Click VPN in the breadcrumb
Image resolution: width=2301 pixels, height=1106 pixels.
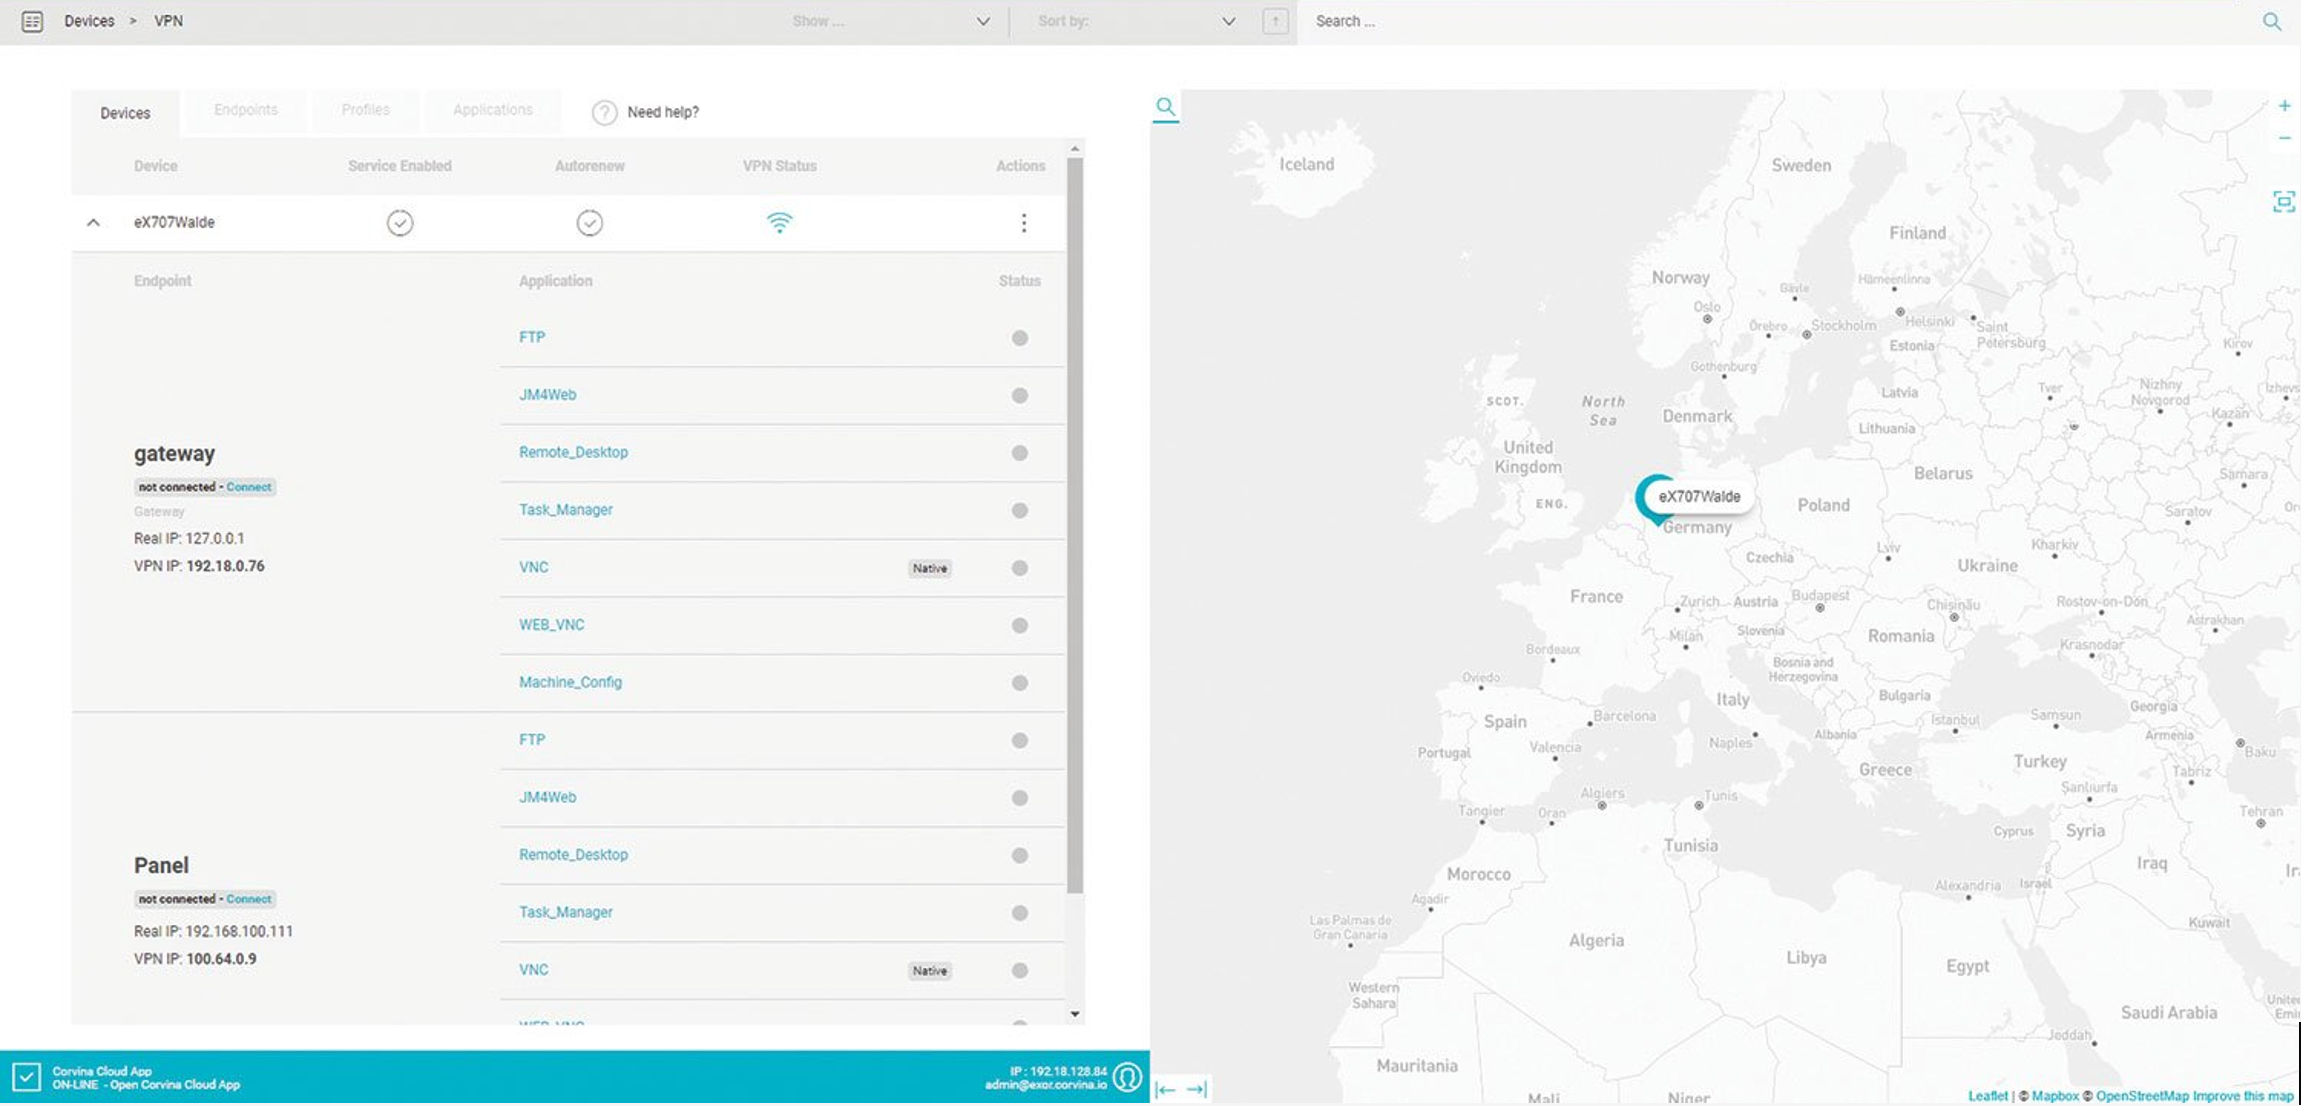pyautogui.click(x=168, y=21)
